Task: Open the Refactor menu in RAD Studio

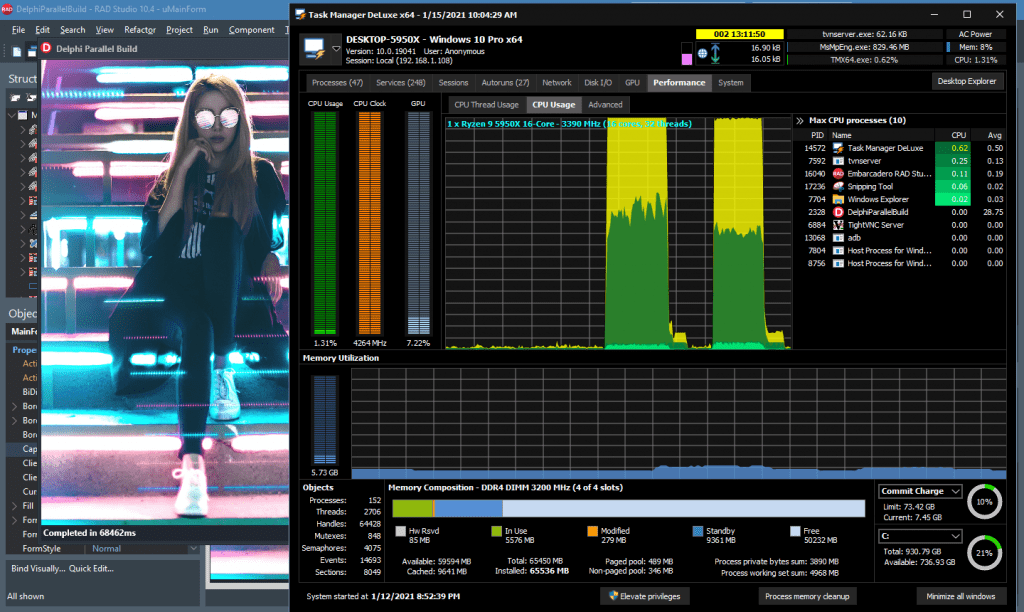Action: click(140, 30)
